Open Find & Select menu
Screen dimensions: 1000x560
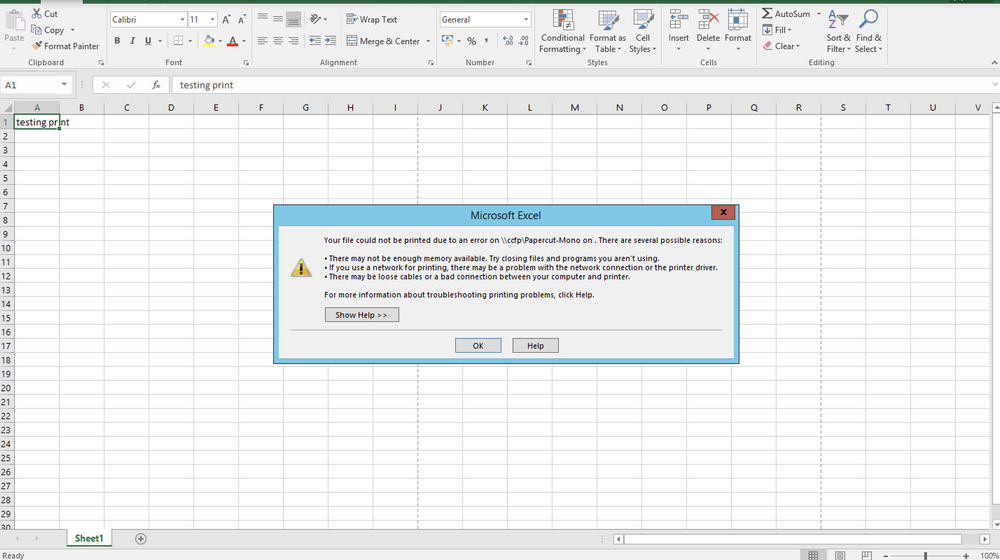click(869, 31)
